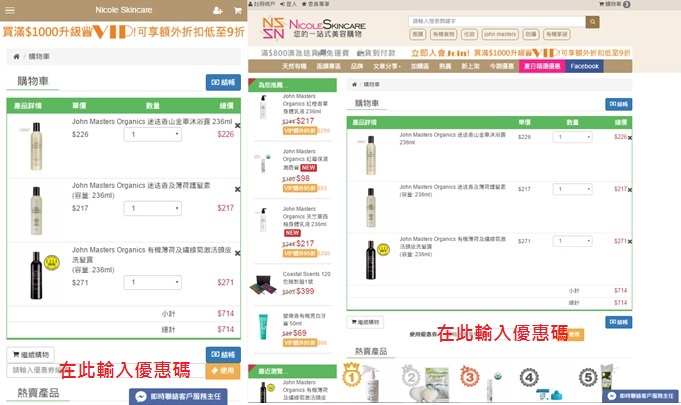
Task: Click 登入 login link in desktop top bar
Action: click(288, 4)
